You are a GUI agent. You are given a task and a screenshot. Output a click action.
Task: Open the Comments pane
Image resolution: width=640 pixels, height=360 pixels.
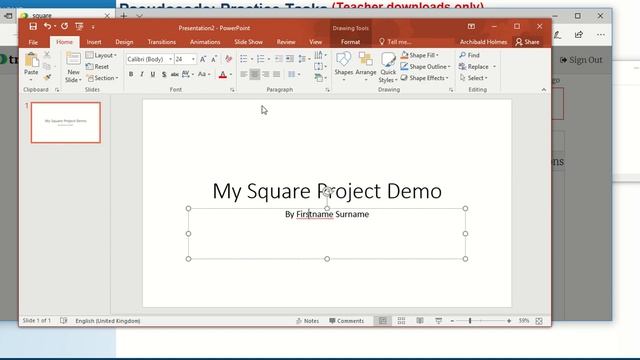click(x=347, y=321)
